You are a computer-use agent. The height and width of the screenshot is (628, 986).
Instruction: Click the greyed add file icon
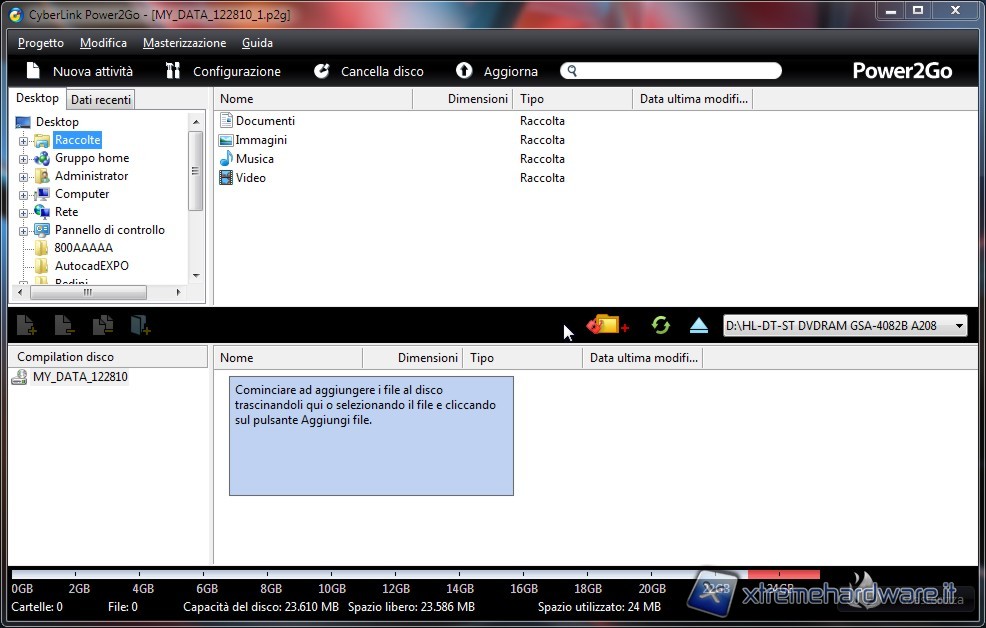pos(26,325)
